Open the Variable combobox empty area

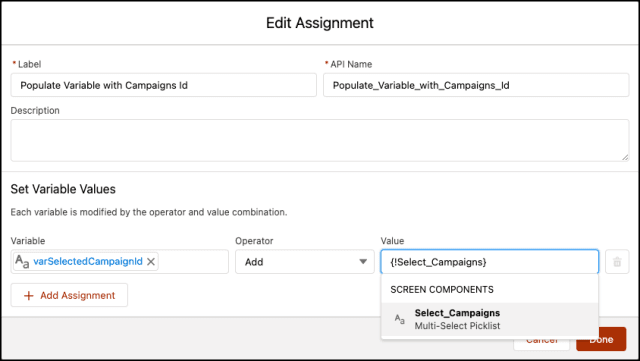[x=193, y=262]
